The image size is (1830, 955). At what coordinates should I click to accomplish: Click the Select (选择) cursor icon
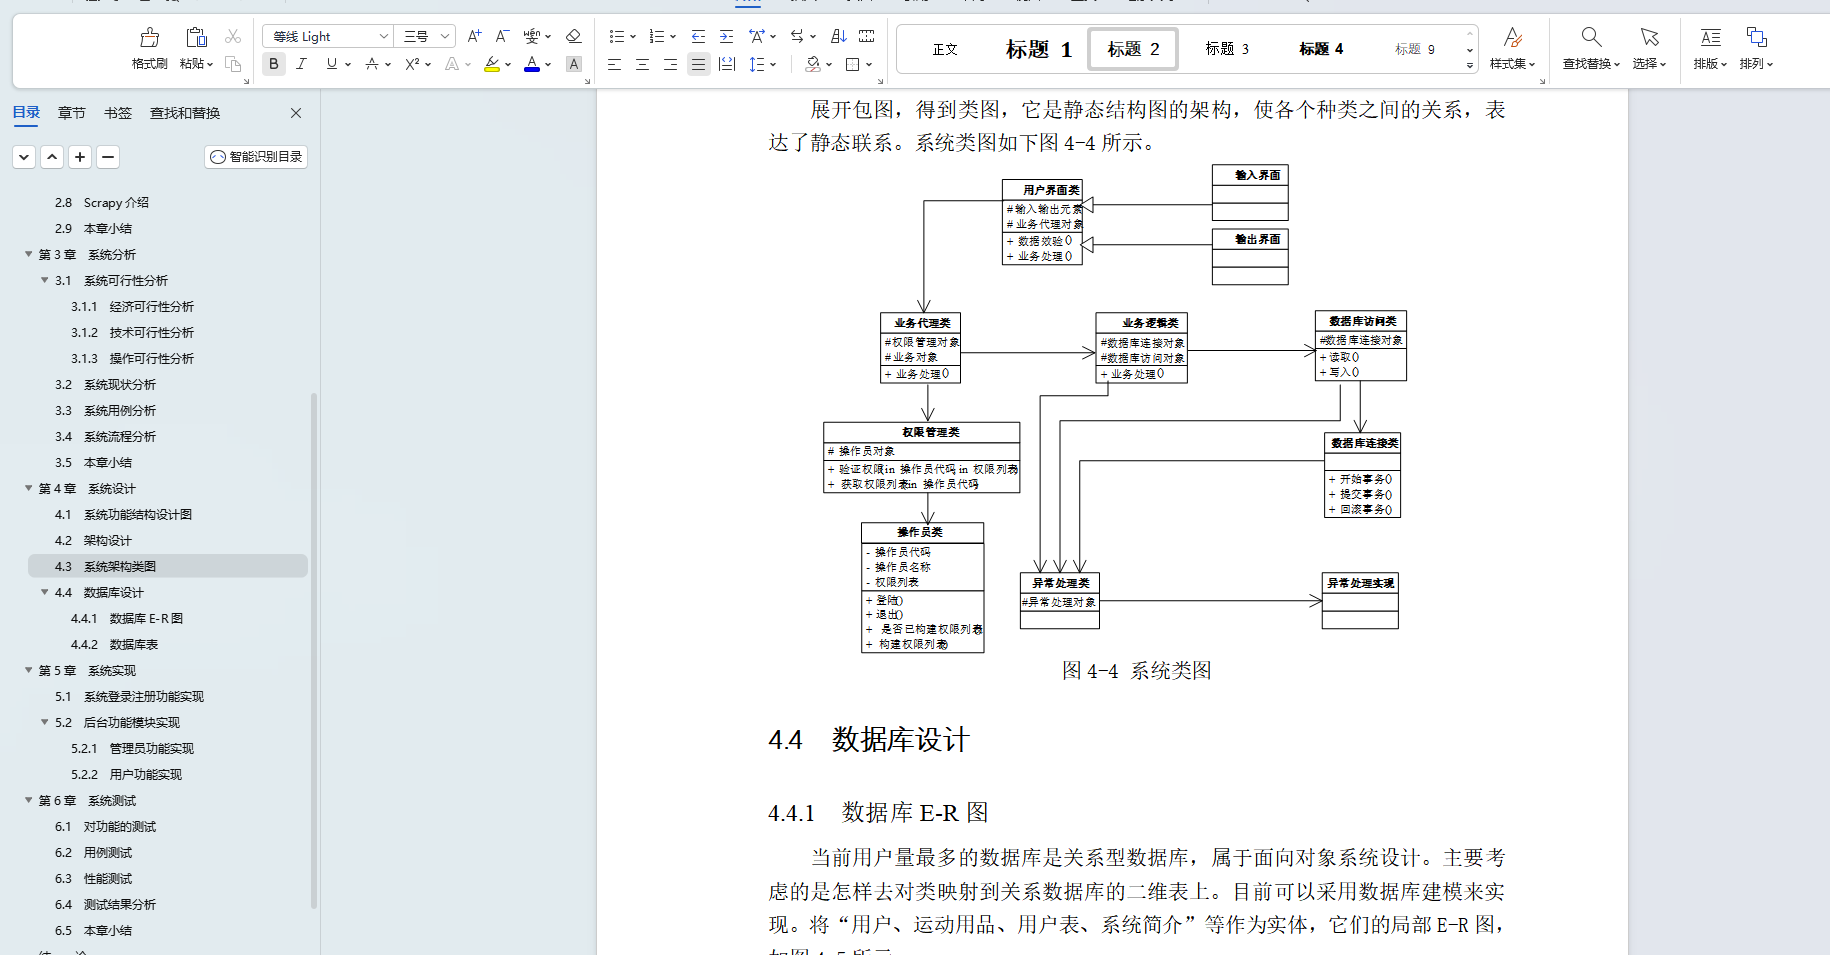(x=1649, y=37)
